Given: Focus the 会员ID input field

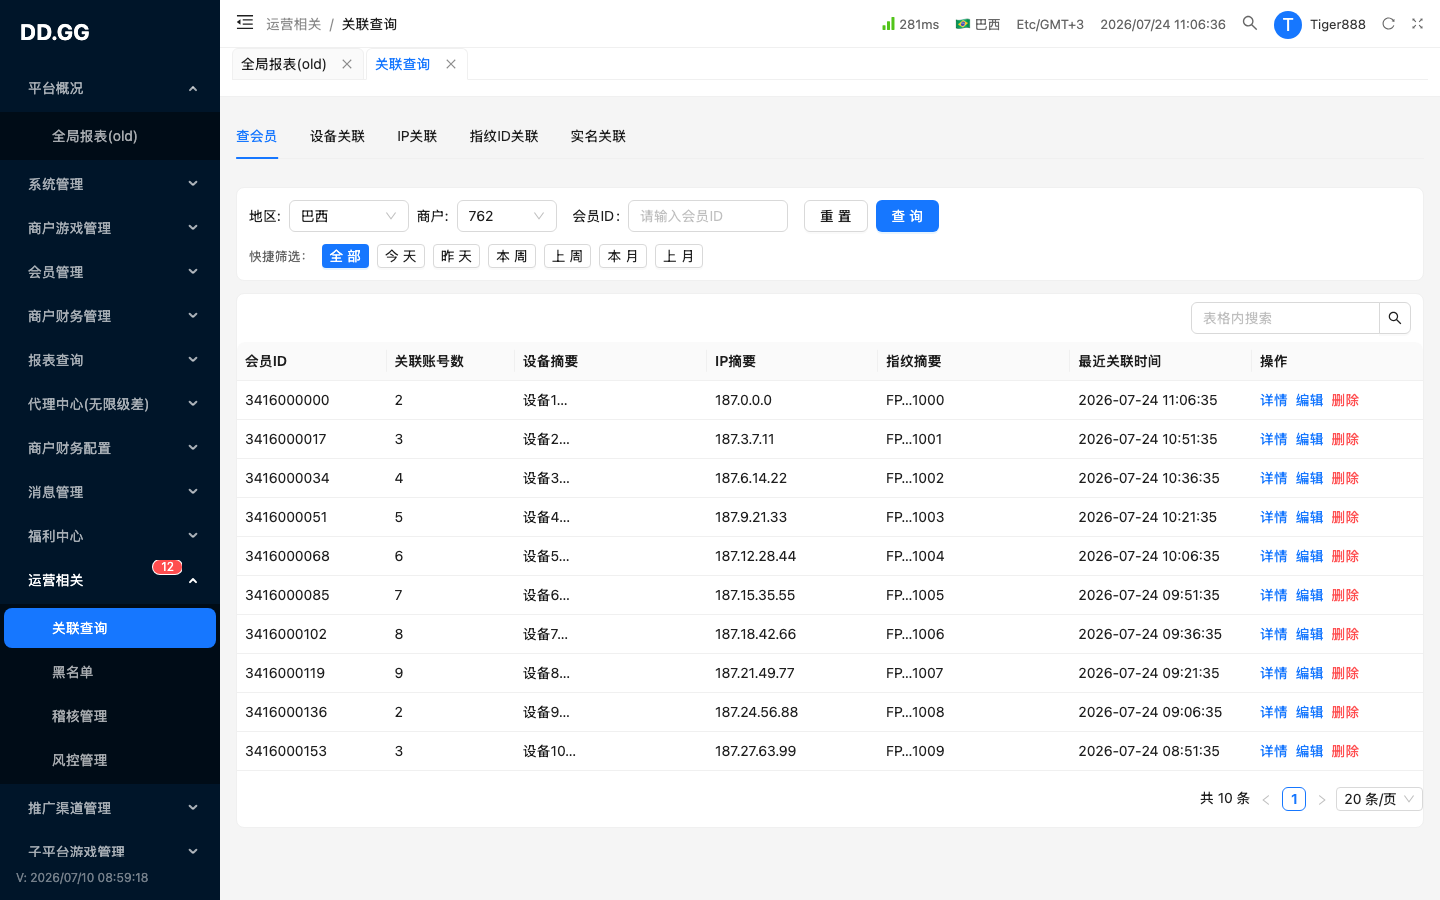Looking at the screenshot, I should (x=708, y=216).
